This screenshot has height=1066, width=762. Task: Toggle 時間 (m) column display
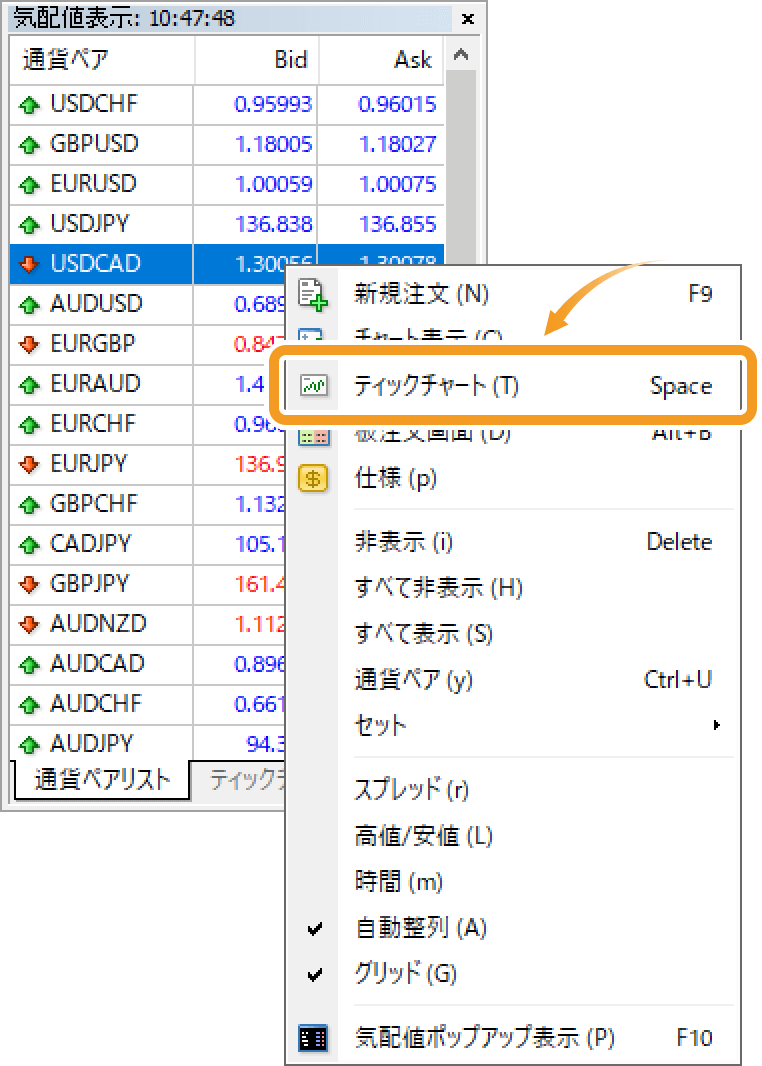point(513,882)
